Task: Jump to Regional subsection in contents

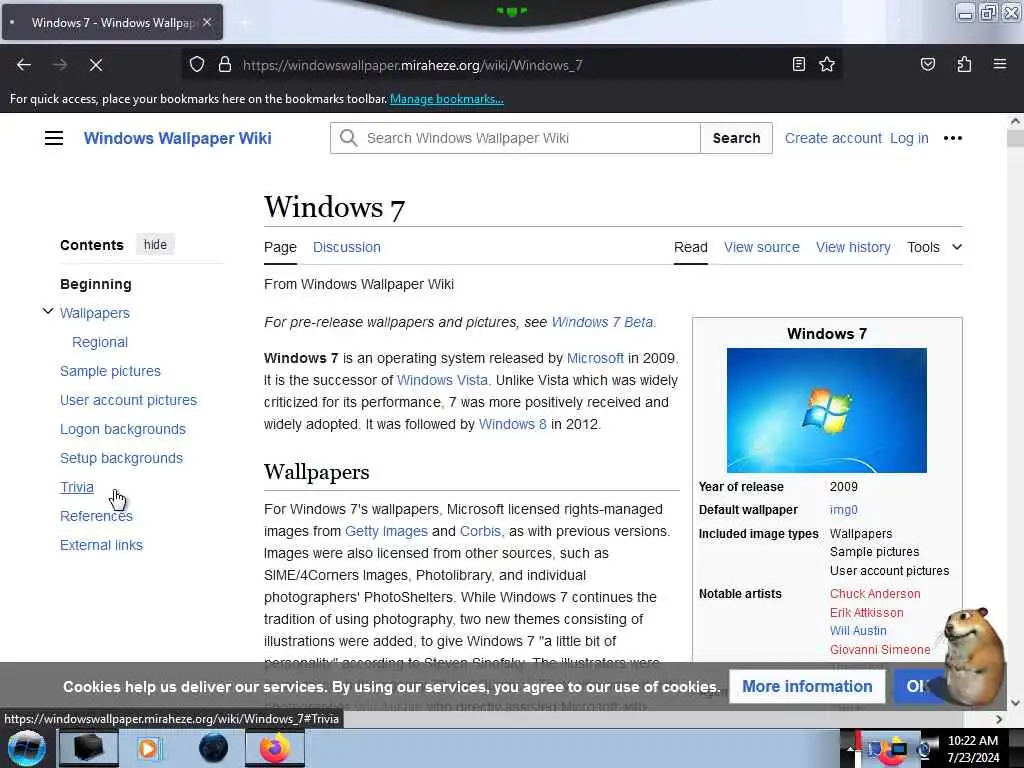Action: point(100,342)
